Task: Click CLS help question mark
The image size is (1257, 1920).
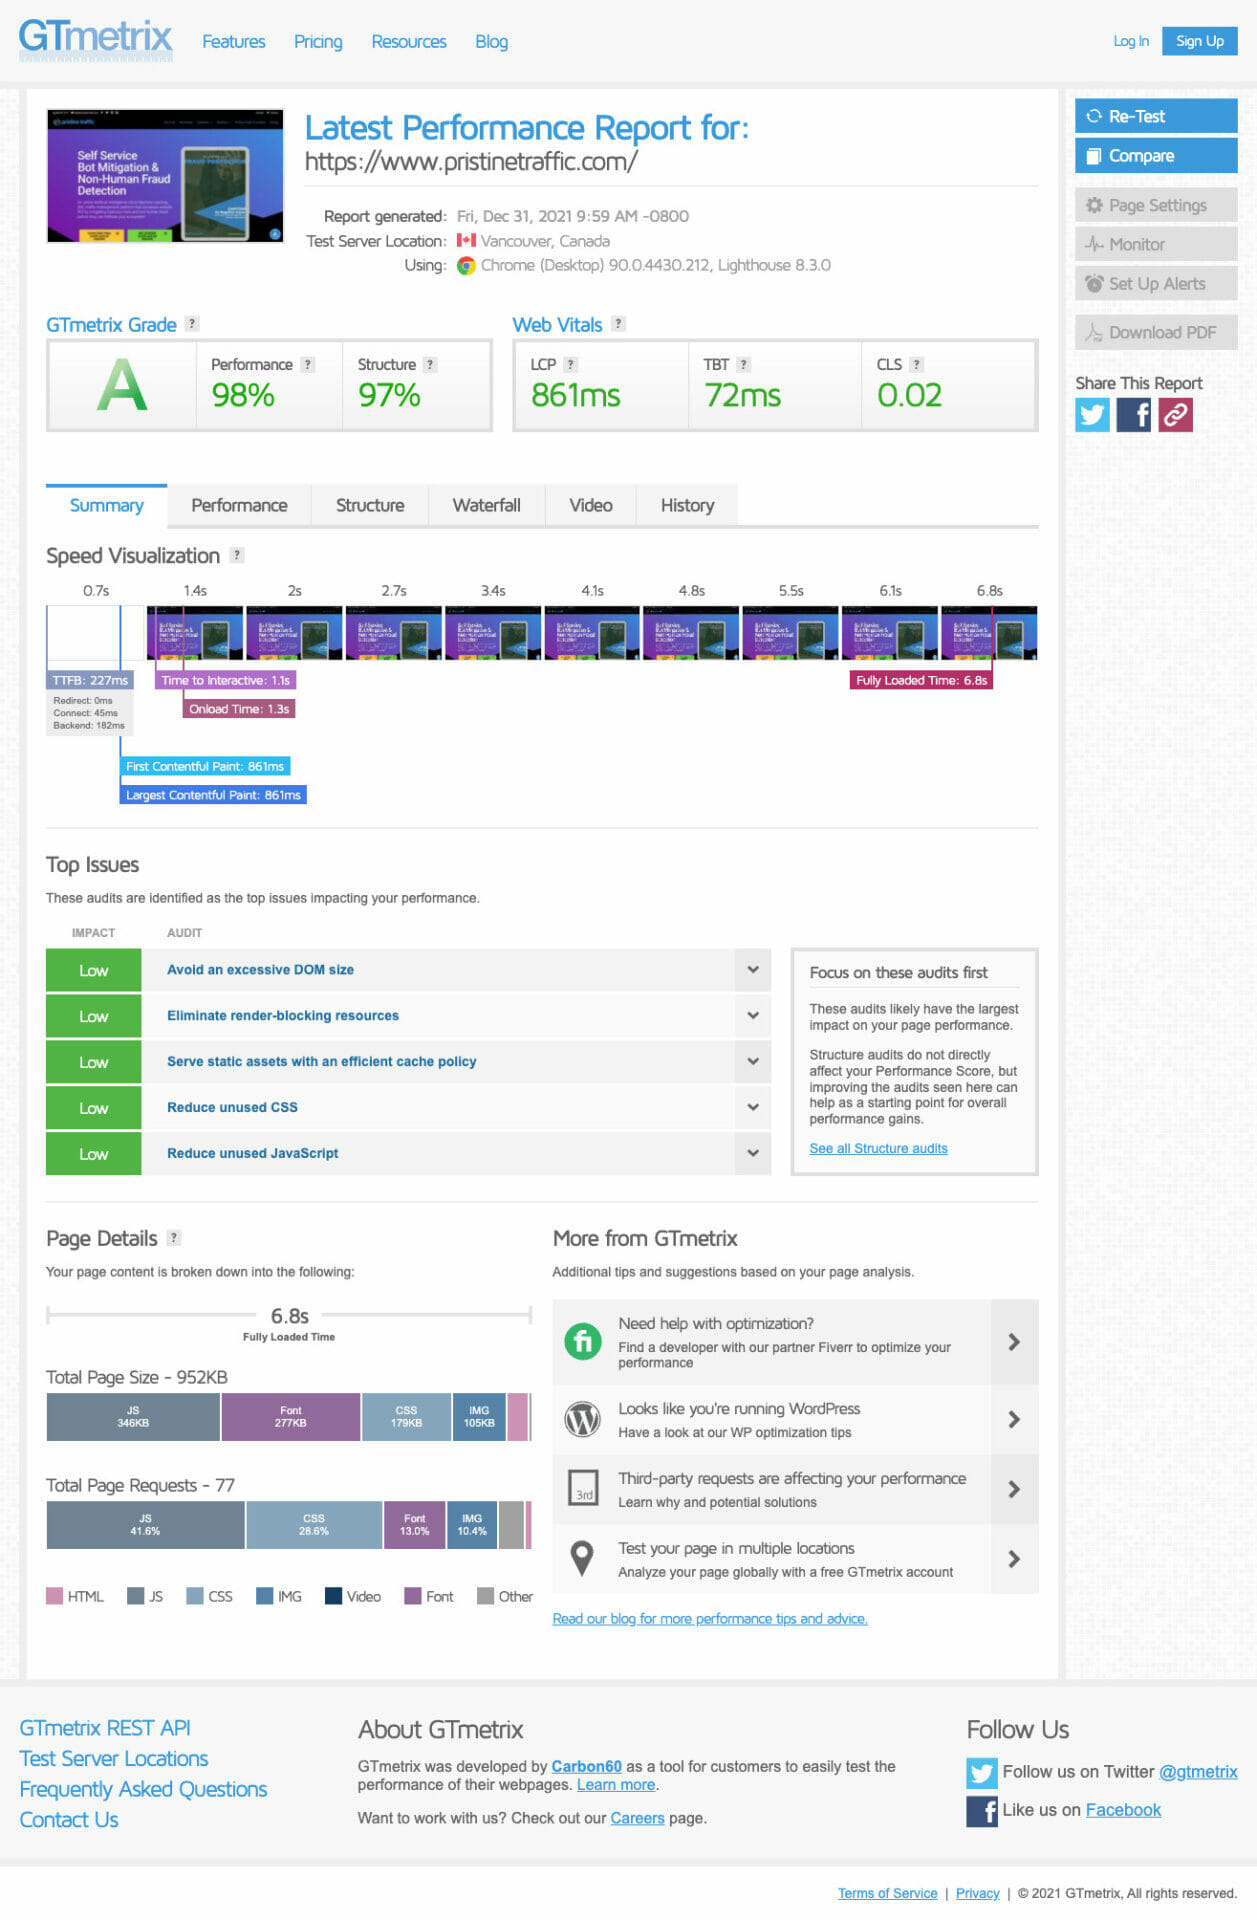Action: point(916,365)
